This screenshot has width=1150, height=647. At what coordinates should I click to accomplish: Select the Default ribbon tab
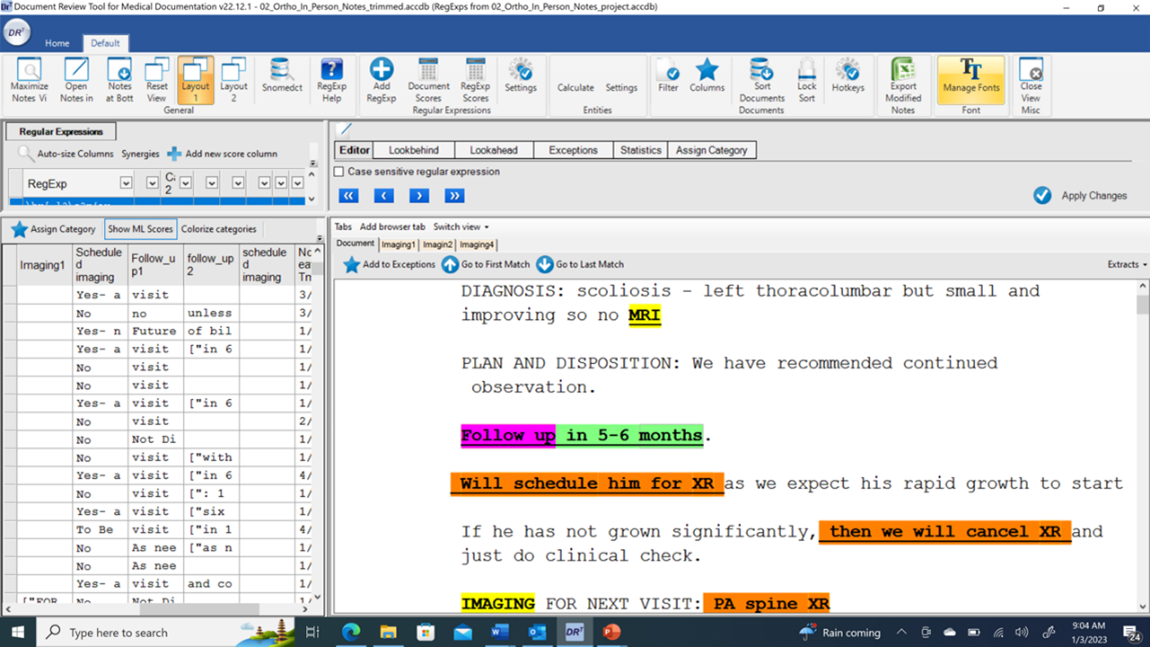105,43
